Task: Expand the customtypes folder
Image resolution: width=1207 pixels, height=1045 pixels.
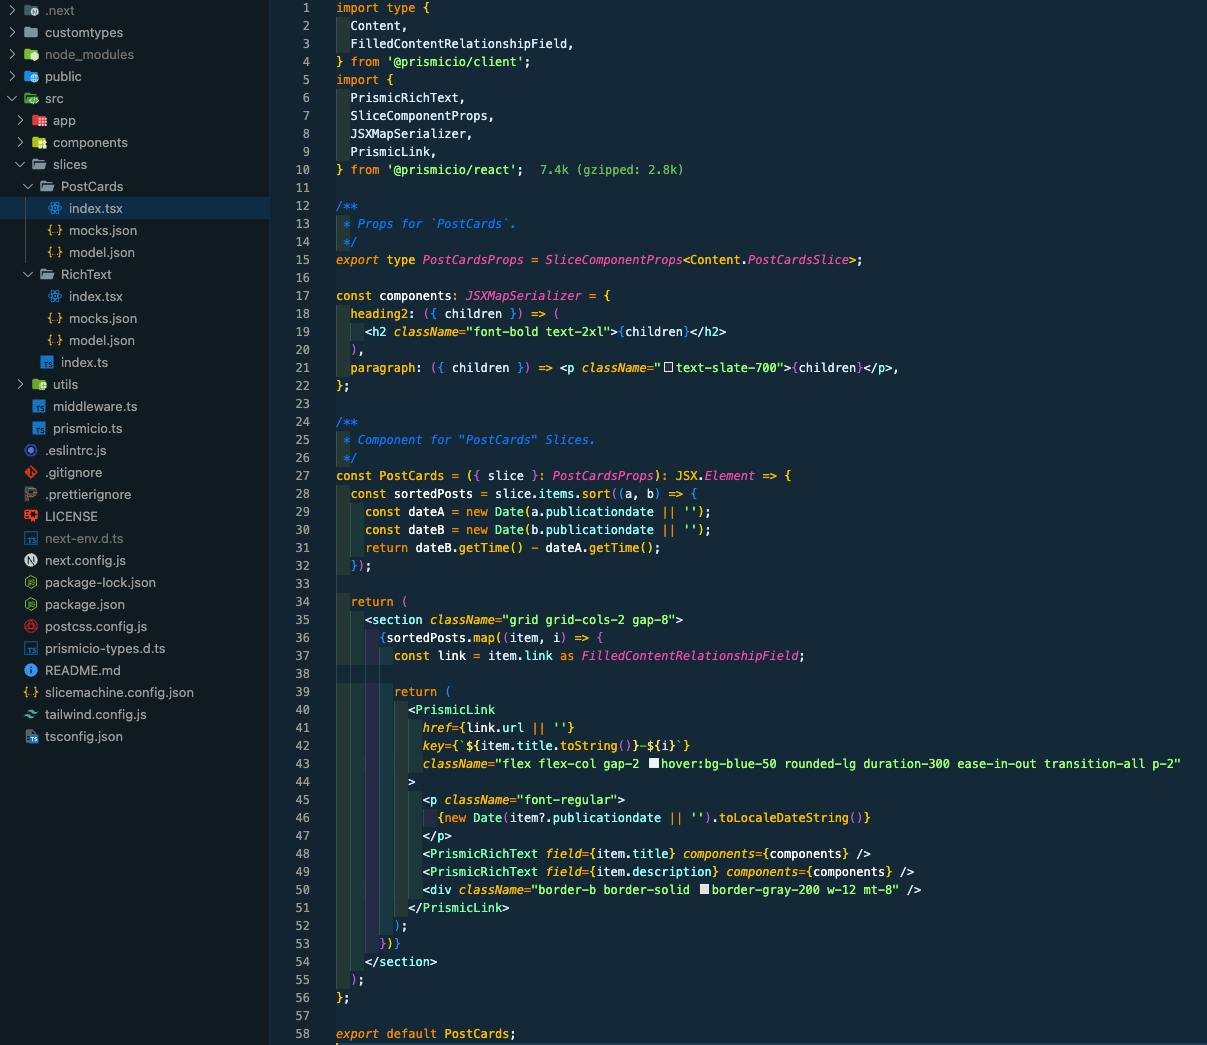Action: (13, 32)
